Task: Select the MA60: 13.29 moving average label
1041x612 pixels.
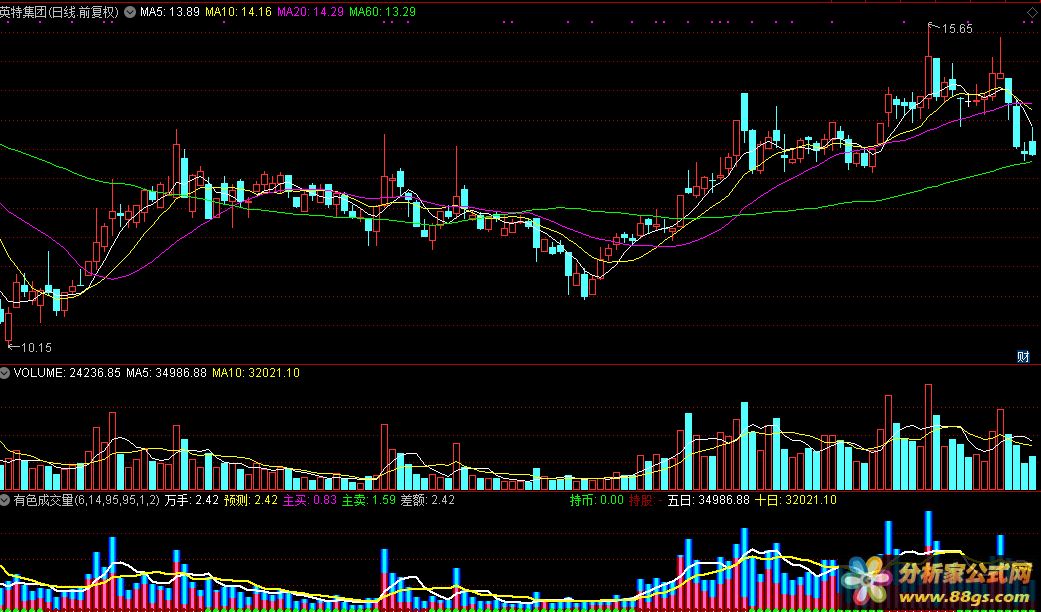Action: click(x=382, y=12)
